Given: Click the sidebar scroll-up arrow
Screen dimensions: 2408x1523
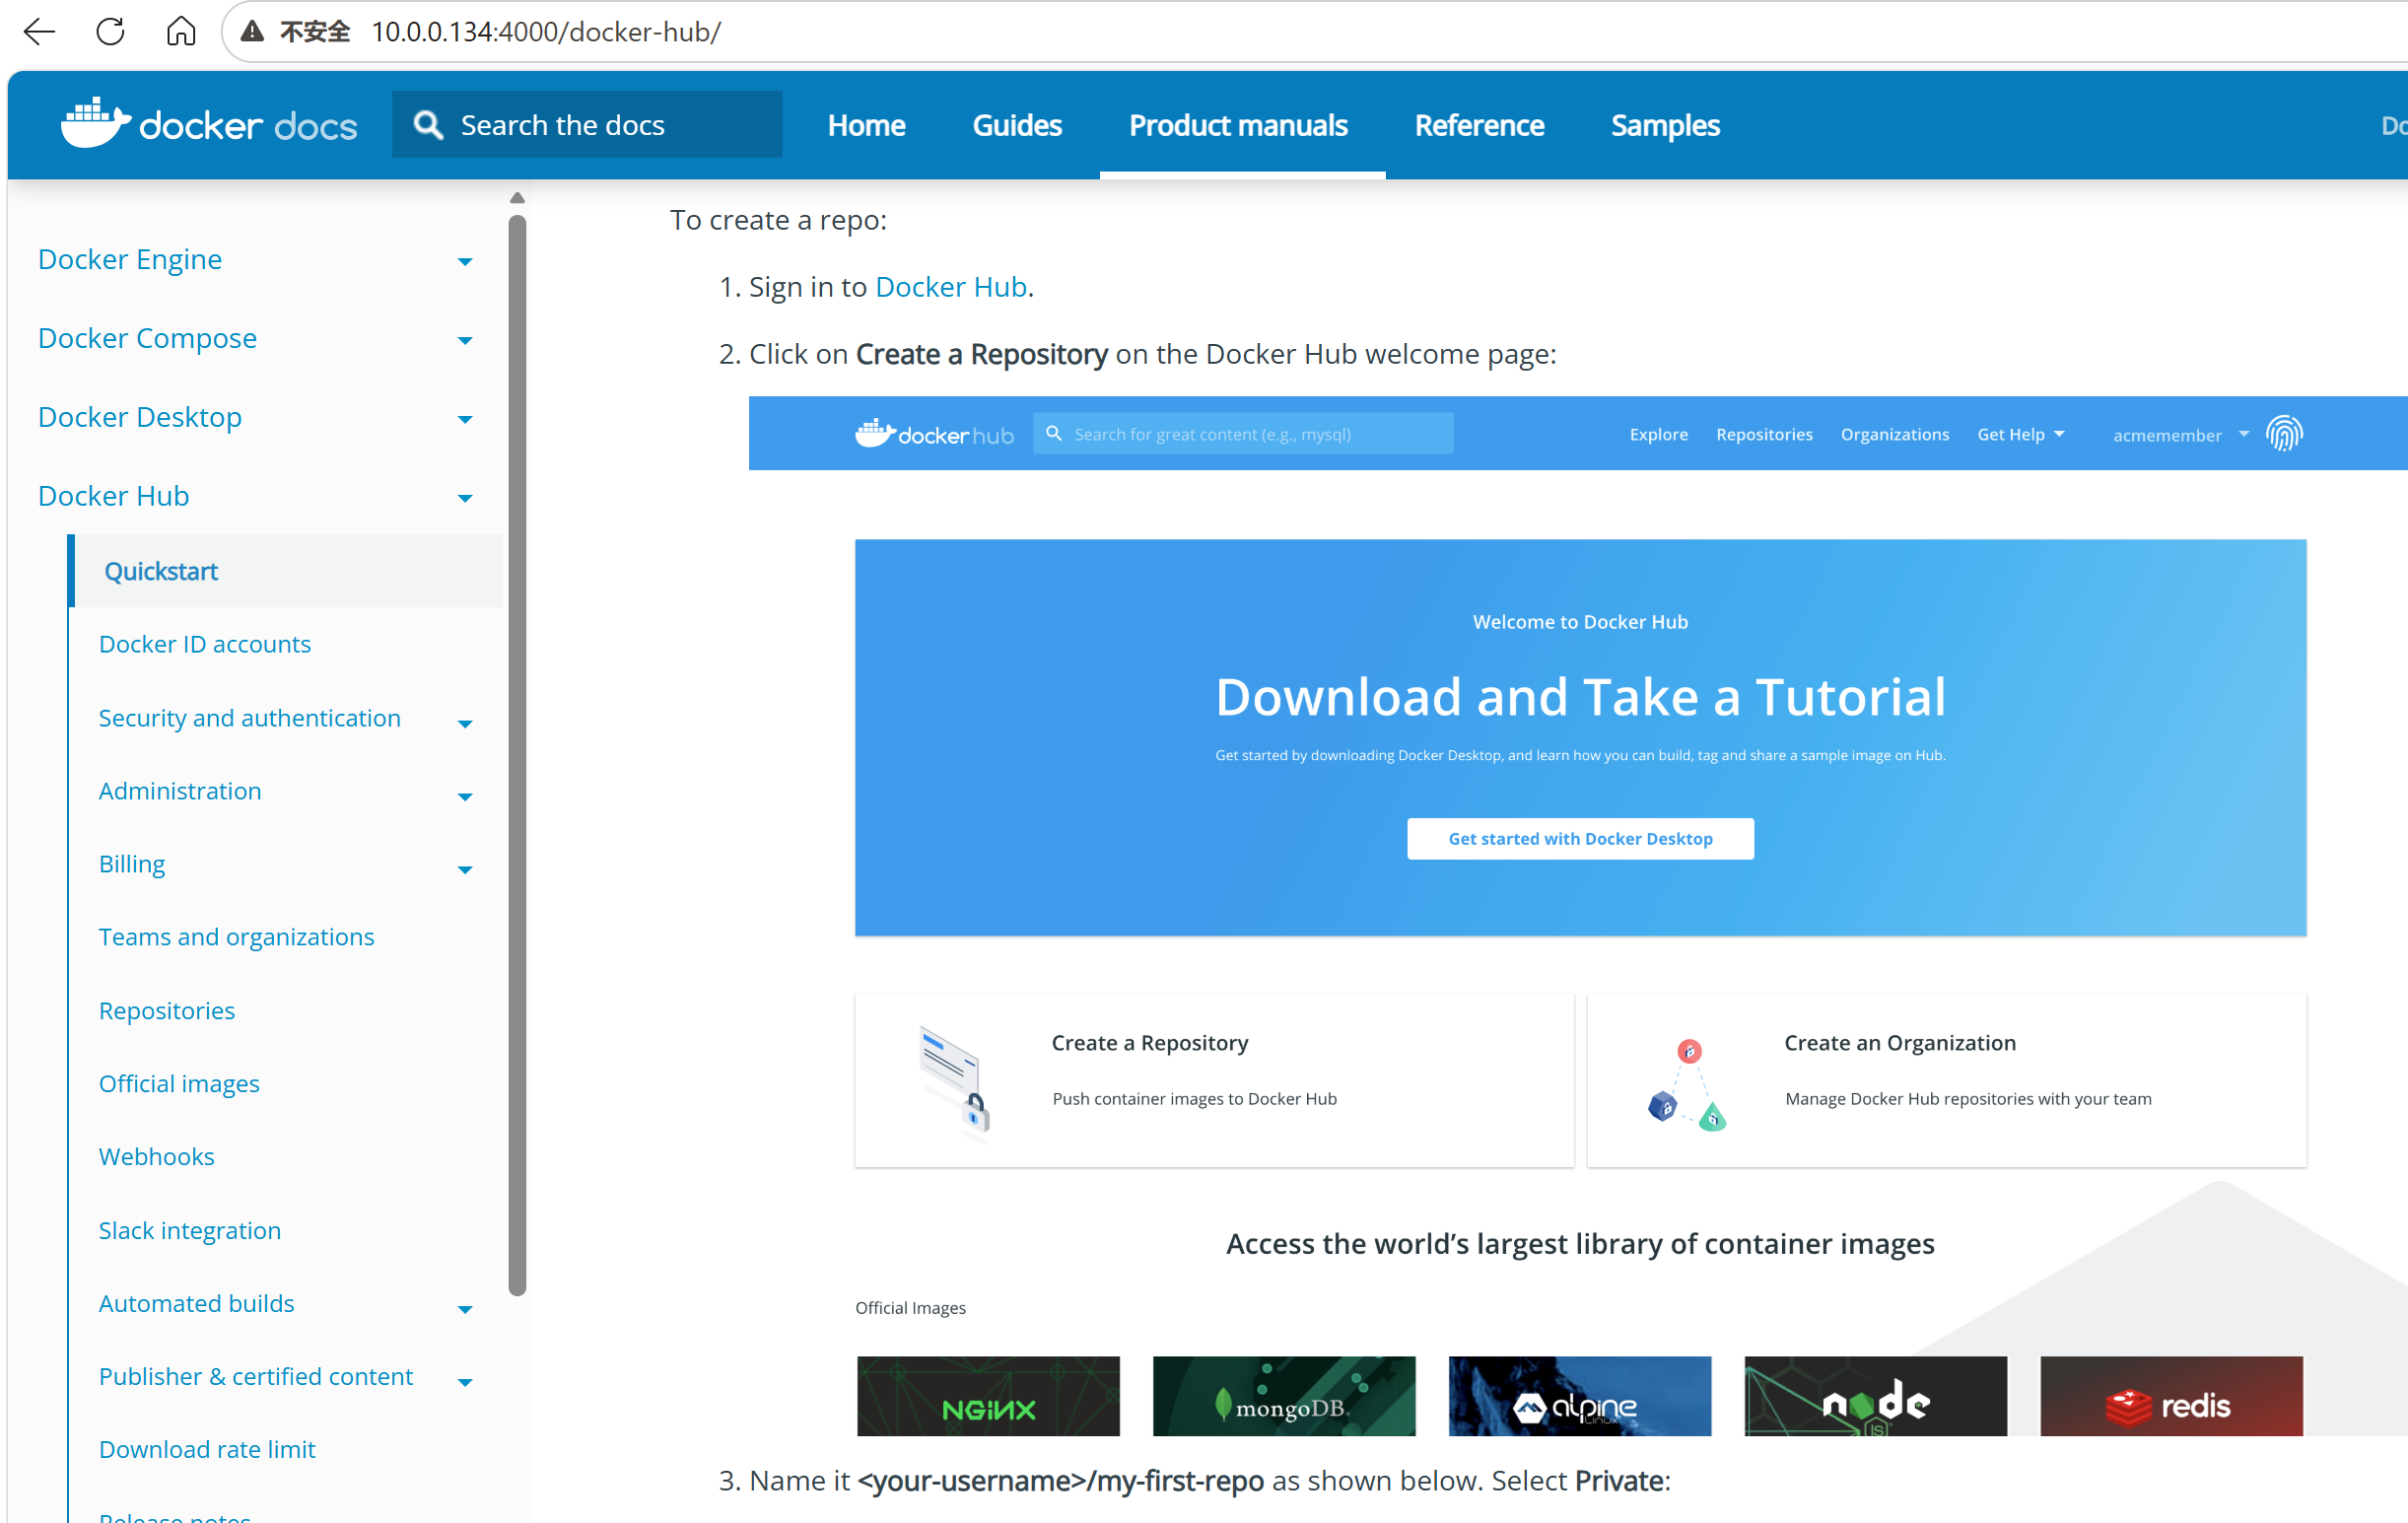Looking at the screenshot, I should [517, 198].
